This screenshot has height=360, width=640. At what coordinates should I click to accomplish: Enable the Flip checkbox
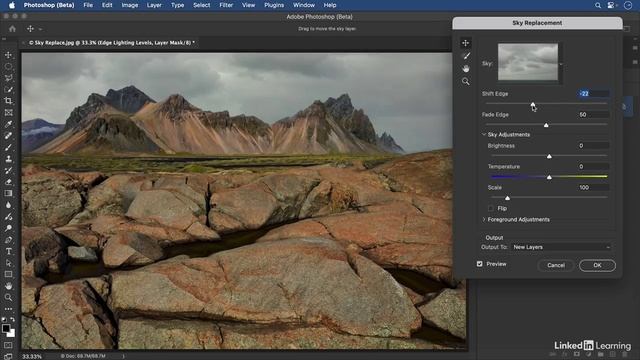tap(491, 208)
